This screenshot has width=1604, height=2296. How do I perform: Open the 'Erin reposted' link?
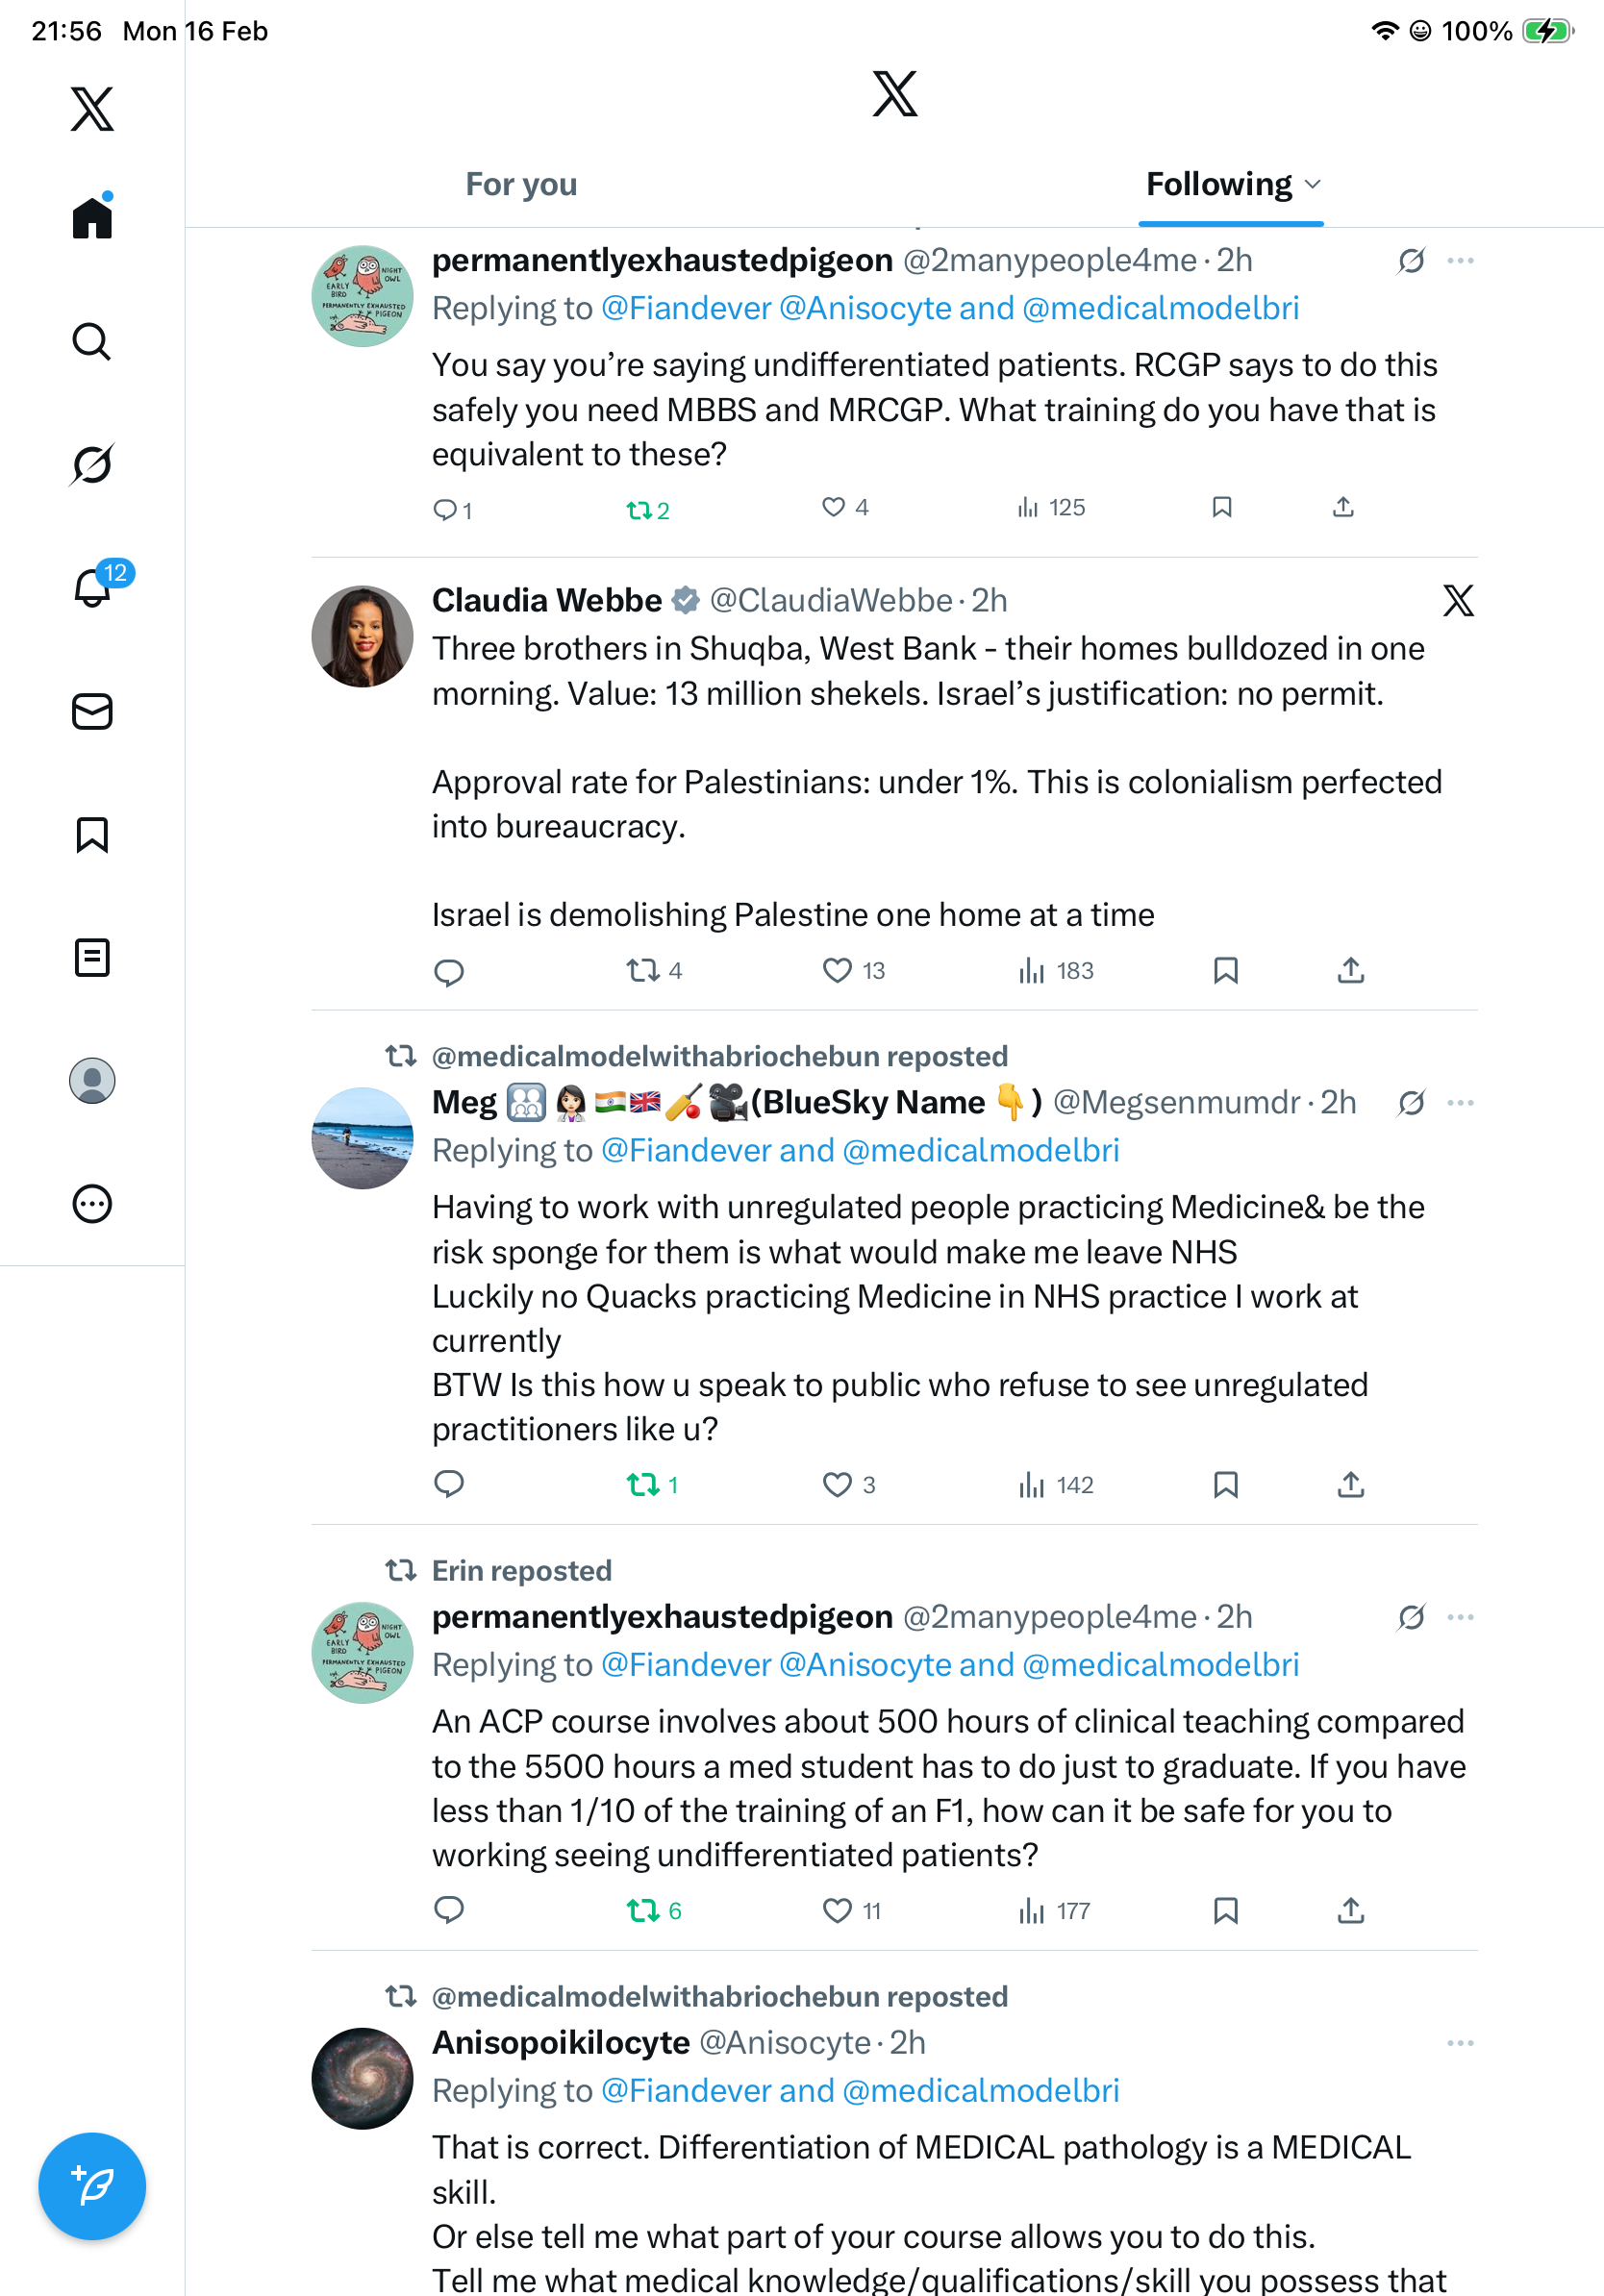pyautogui.click(x=521, y=1571)
